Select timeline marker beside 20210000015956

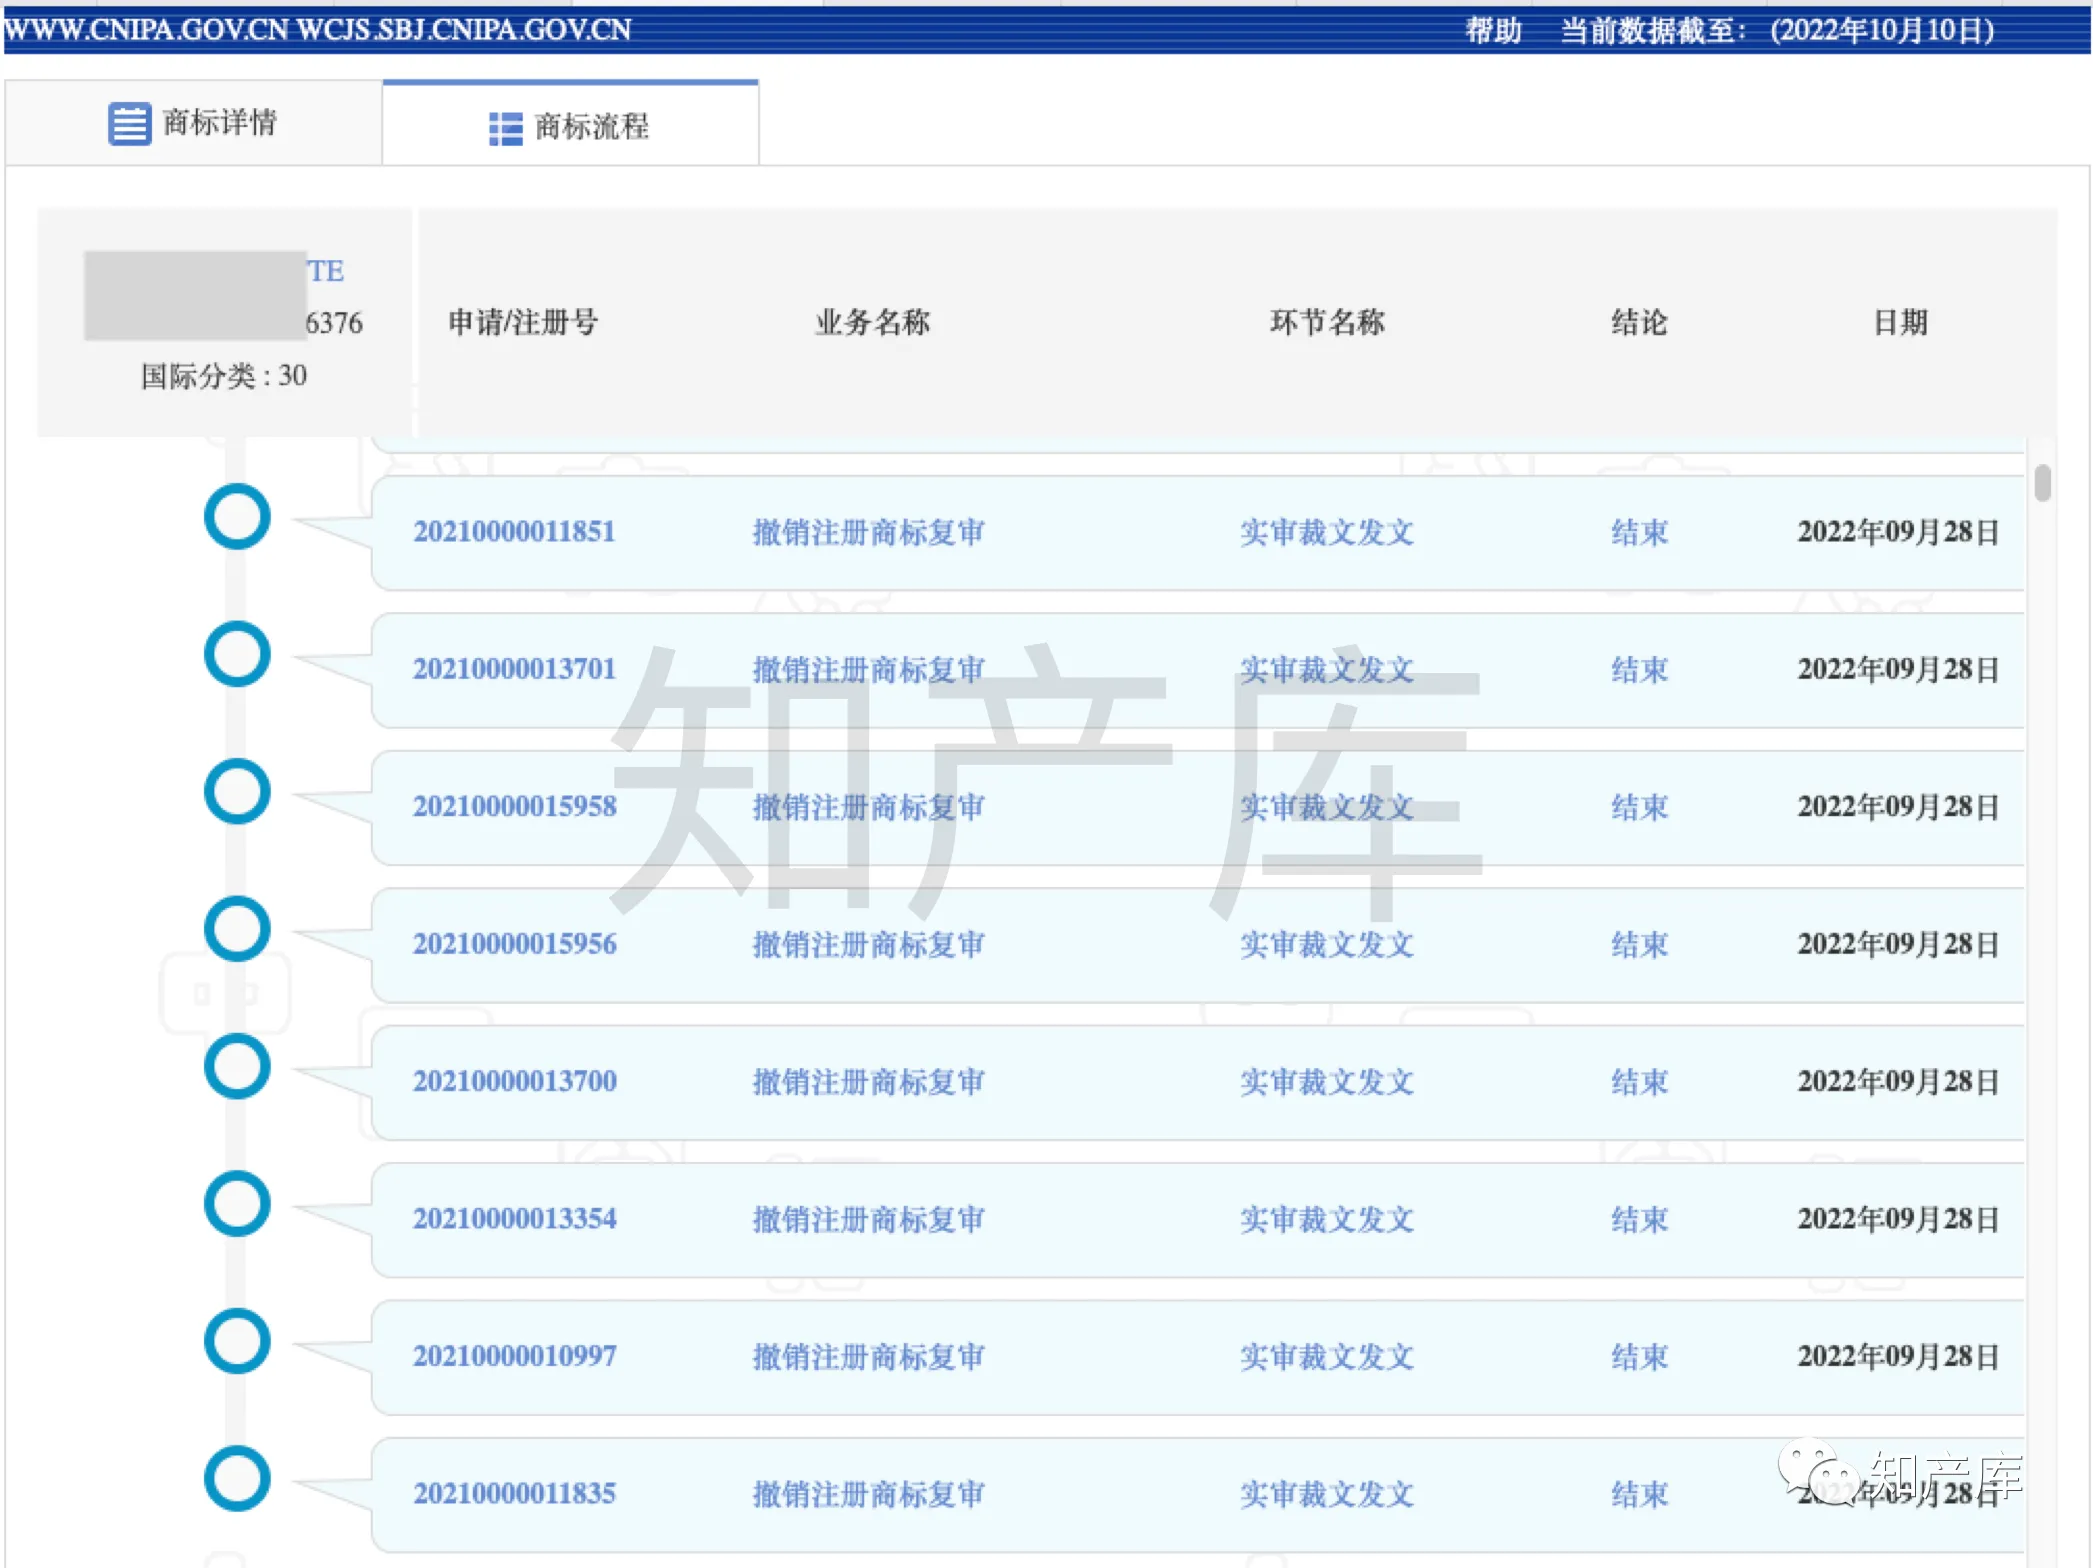(237, 929)
